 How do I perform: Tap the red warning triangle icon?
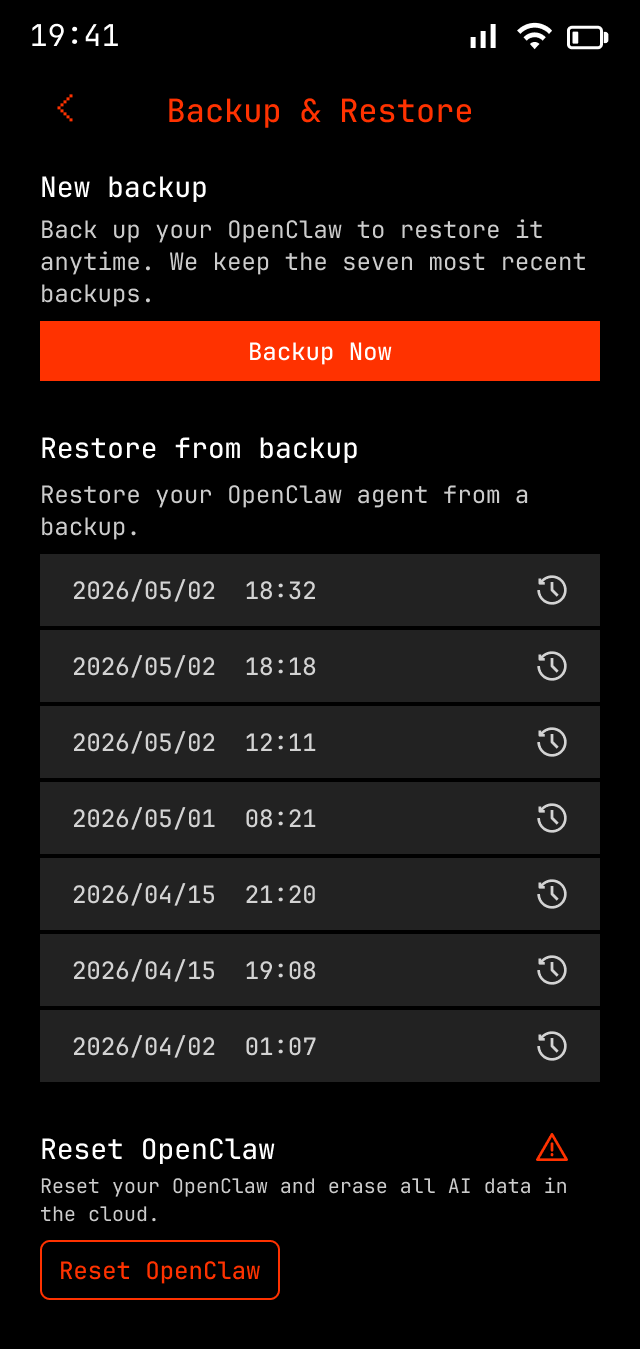pos(552,1147)
